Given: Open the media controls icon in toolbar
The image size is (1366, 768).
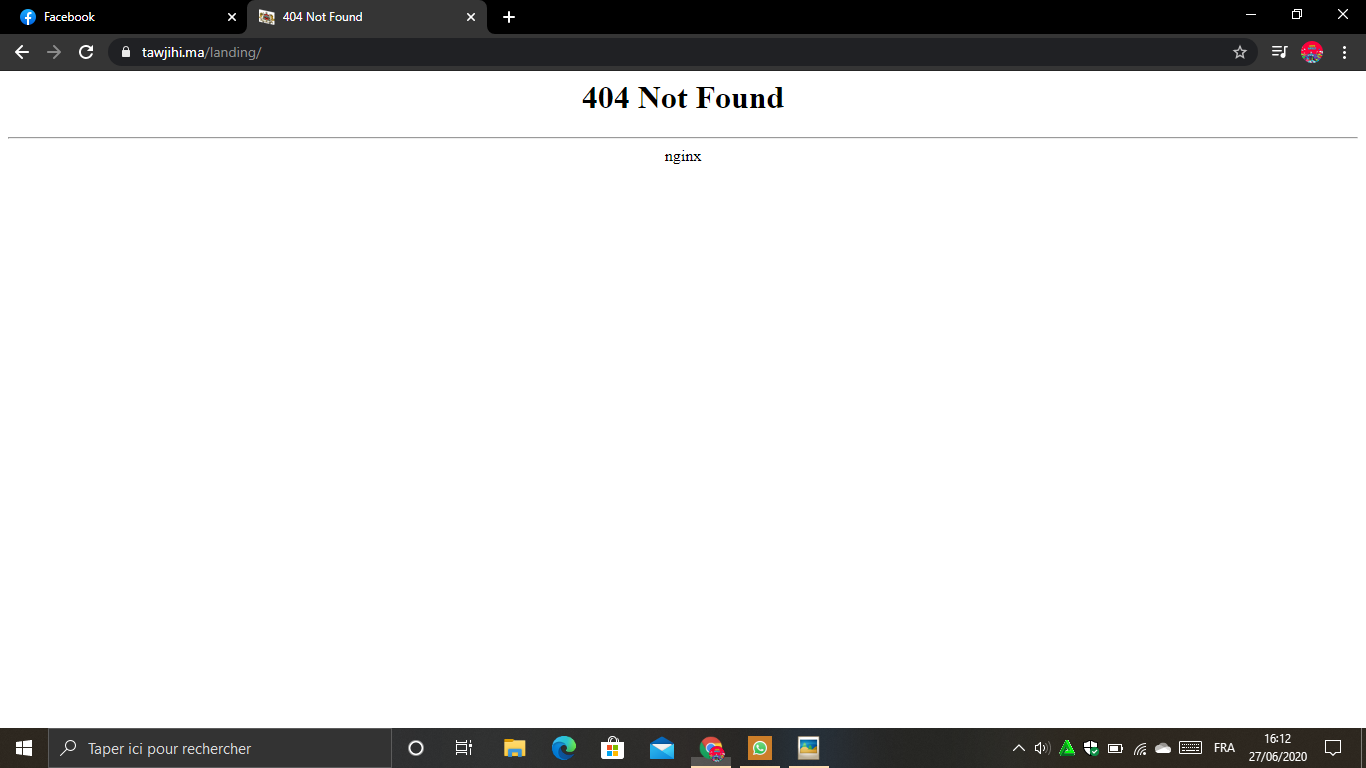Looking at the screenshot, I should (x=1279, y=52).
